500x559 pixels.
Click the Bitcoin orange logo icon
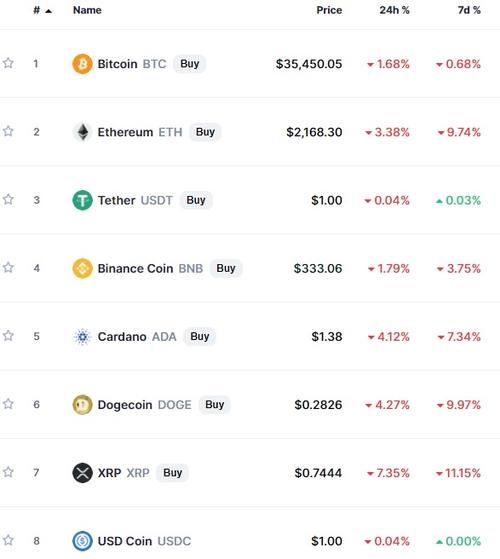(82, 64)
